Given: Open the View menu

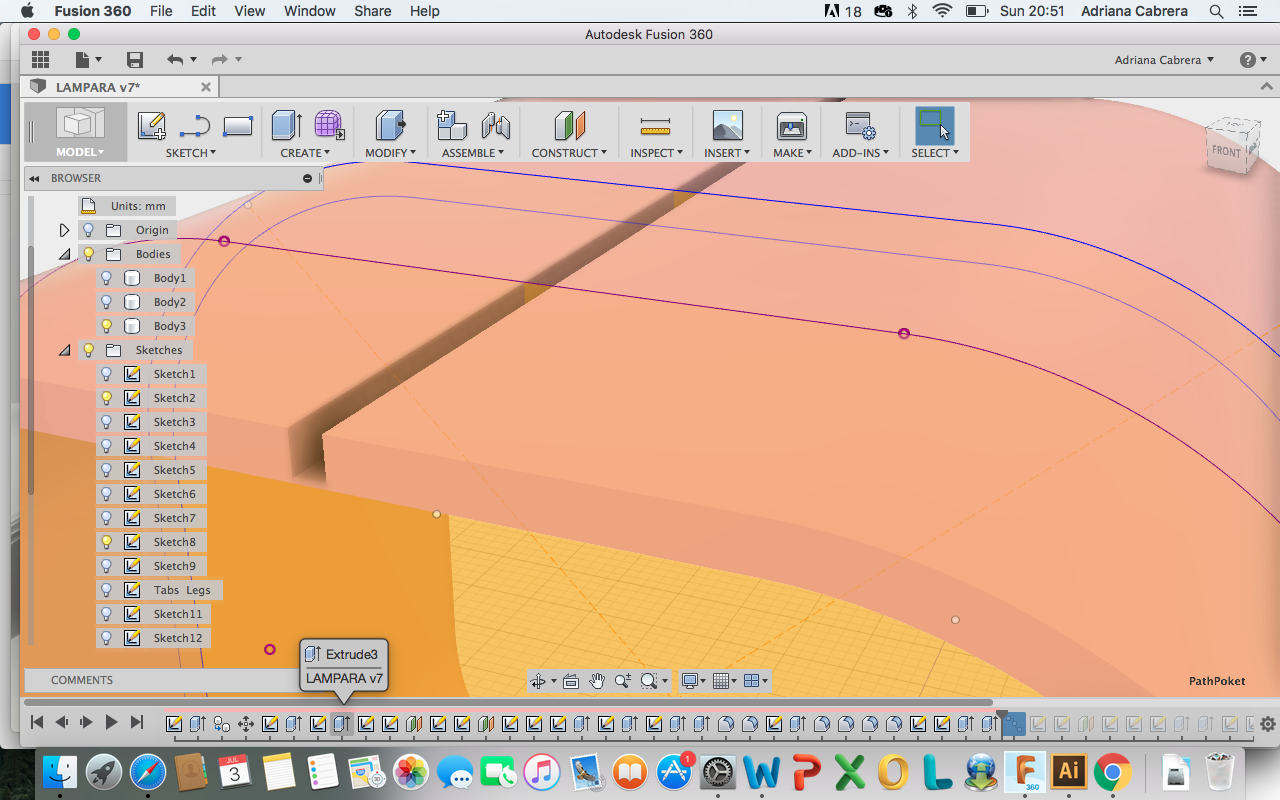Looking at the screenshot, I should [x=250, y=11].
